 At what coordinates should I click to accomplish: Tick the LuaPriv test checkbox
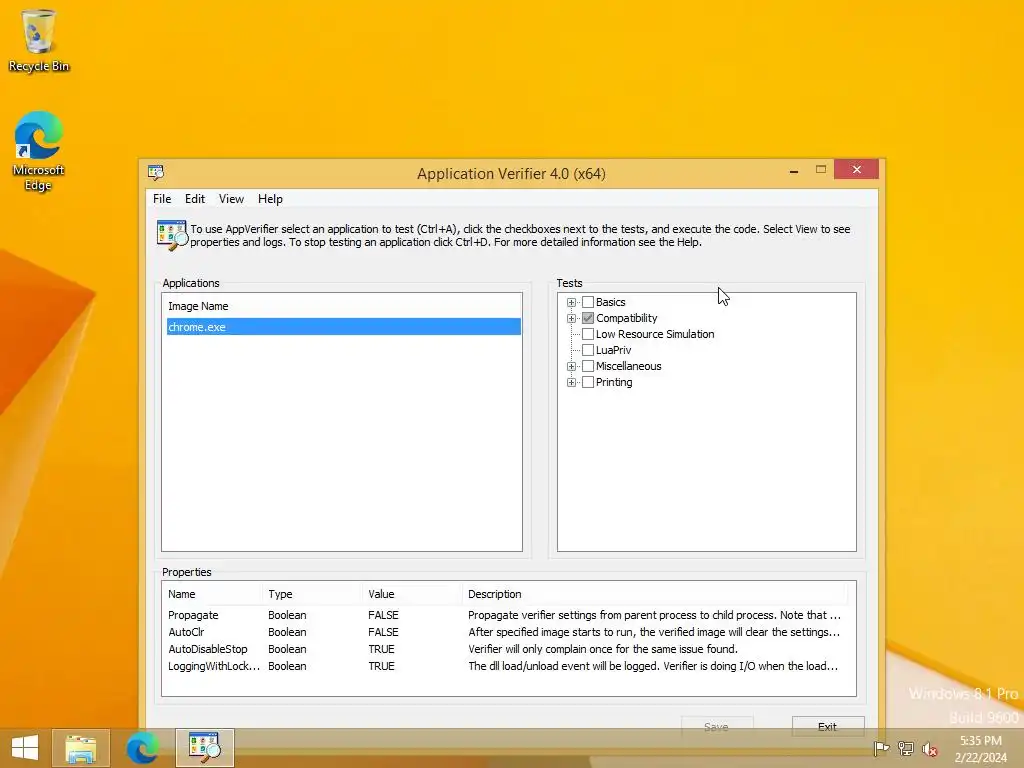click(588, 350)
